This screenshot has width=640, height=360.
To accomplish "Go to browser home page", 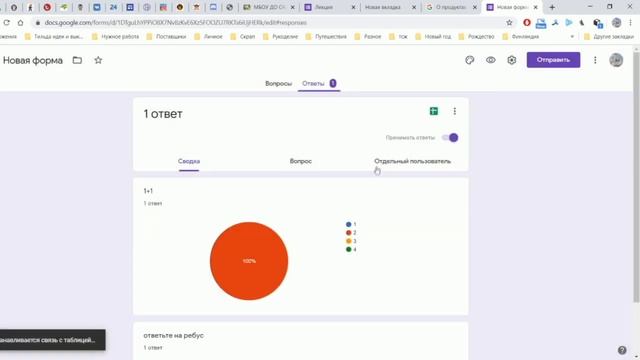I will 20,23.
